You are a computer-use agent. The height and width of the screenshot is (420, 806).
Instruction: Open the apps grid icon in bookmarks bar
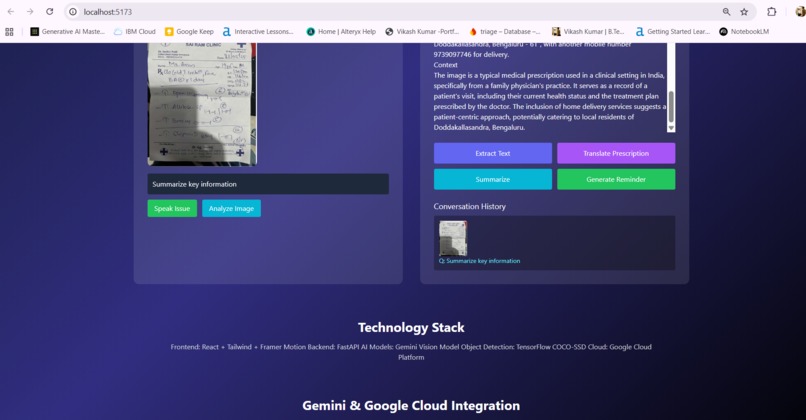(x=9, y=31)
